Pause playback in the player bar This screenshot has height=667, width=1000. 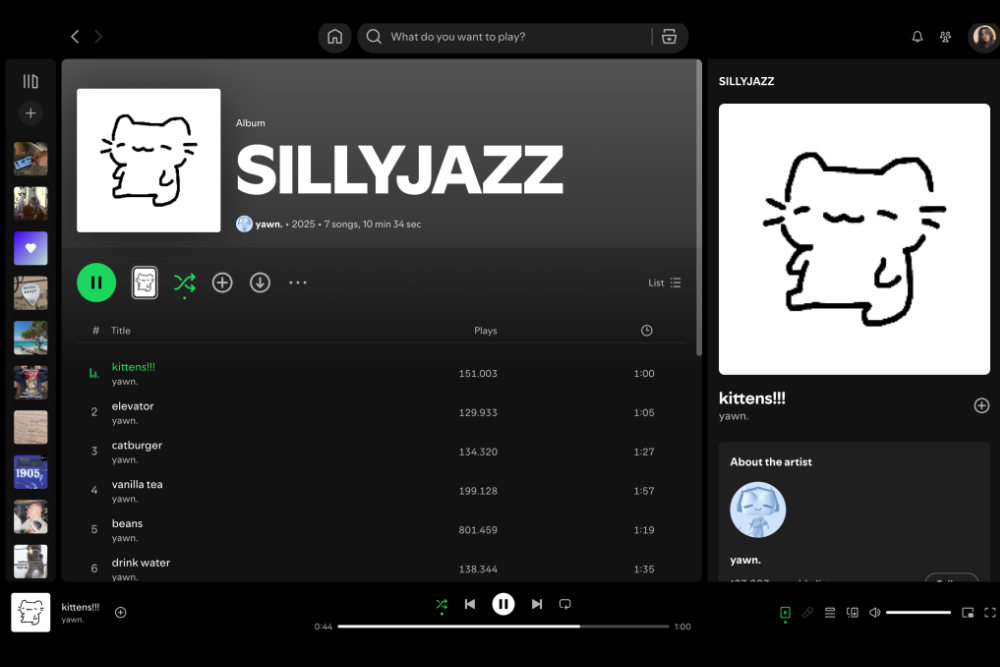pyautogui.click(x=503, y=604)
